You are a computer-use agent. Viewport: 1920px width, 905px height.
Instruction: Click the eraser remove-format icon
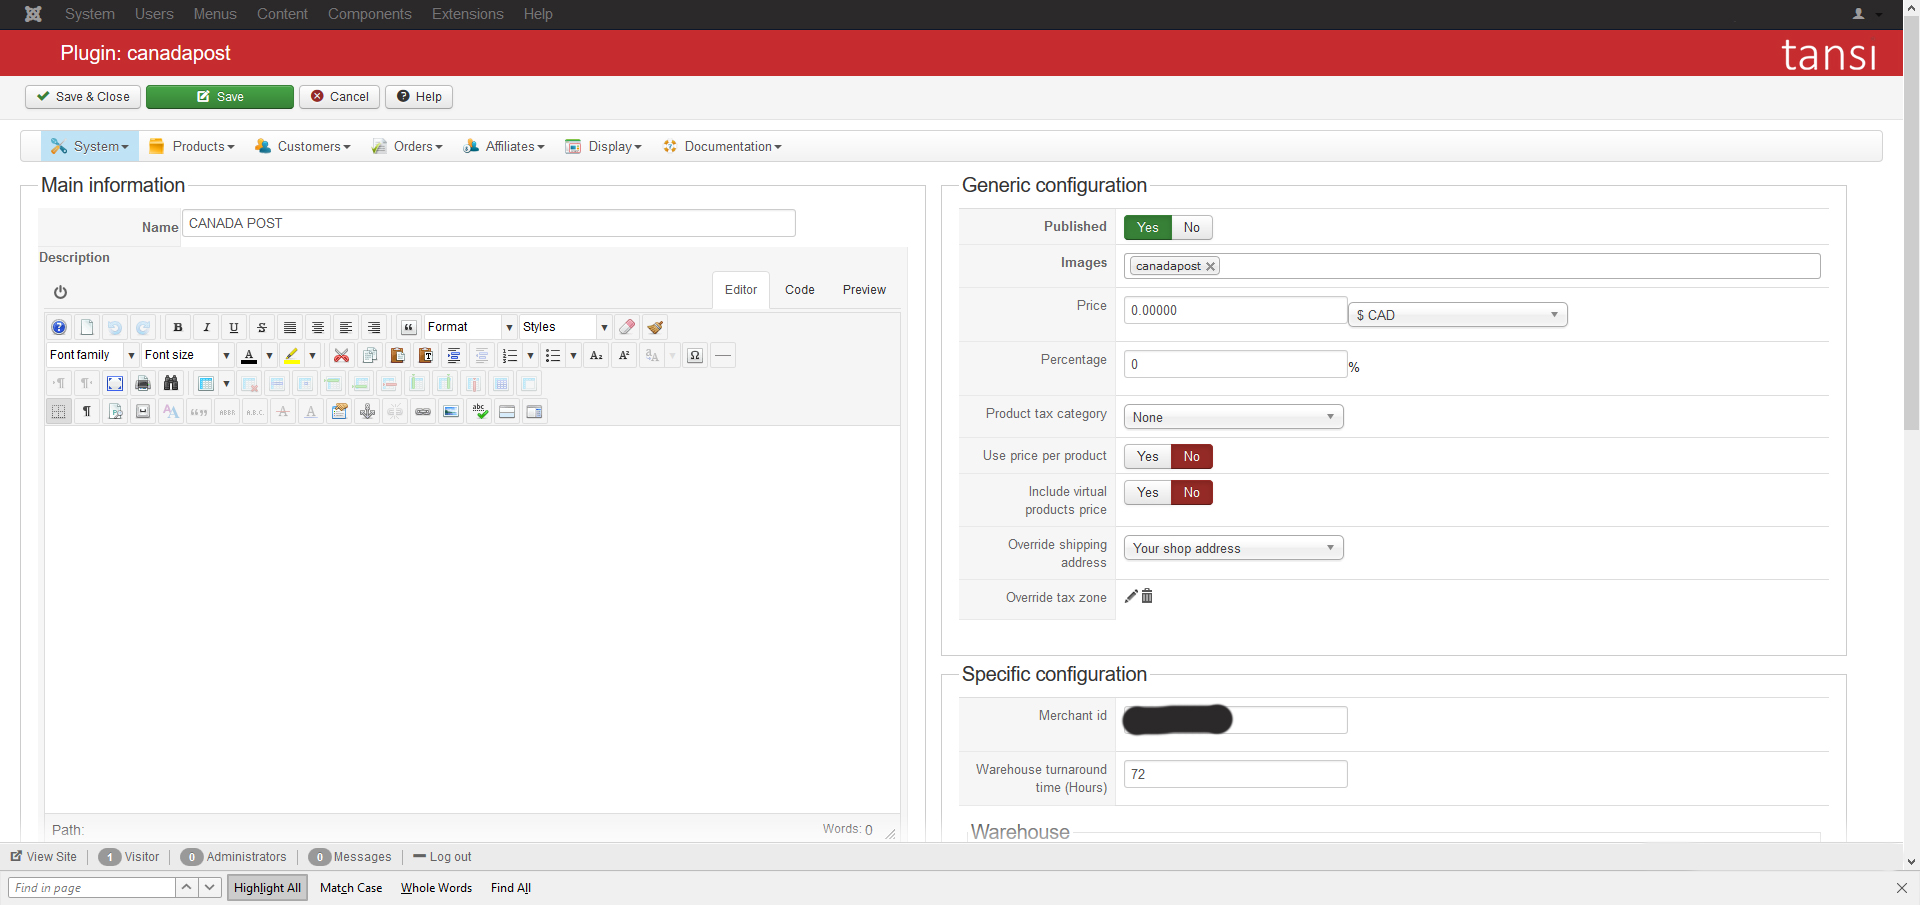[627, 327]
